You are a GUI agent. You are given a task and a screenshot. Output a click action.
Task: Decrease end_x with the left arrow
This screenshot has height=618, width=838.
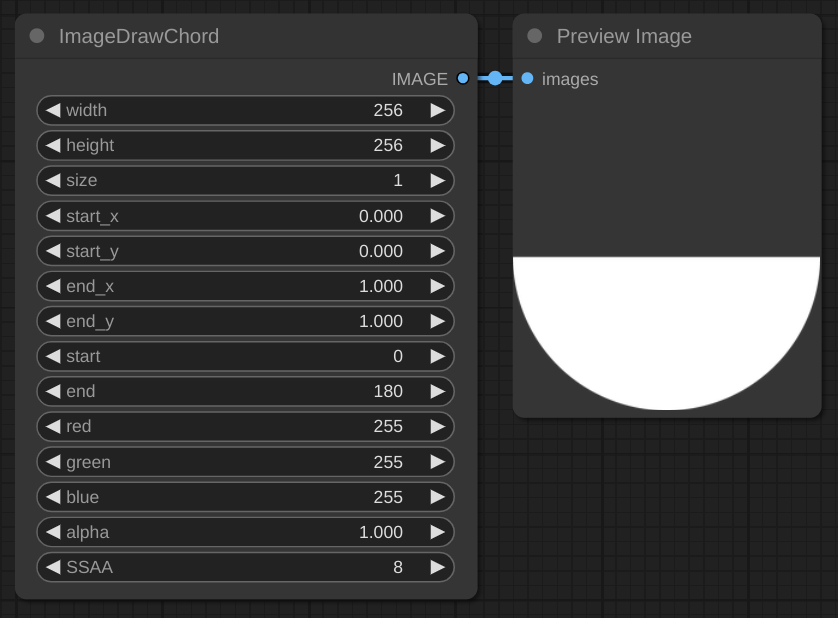point(53,286)
